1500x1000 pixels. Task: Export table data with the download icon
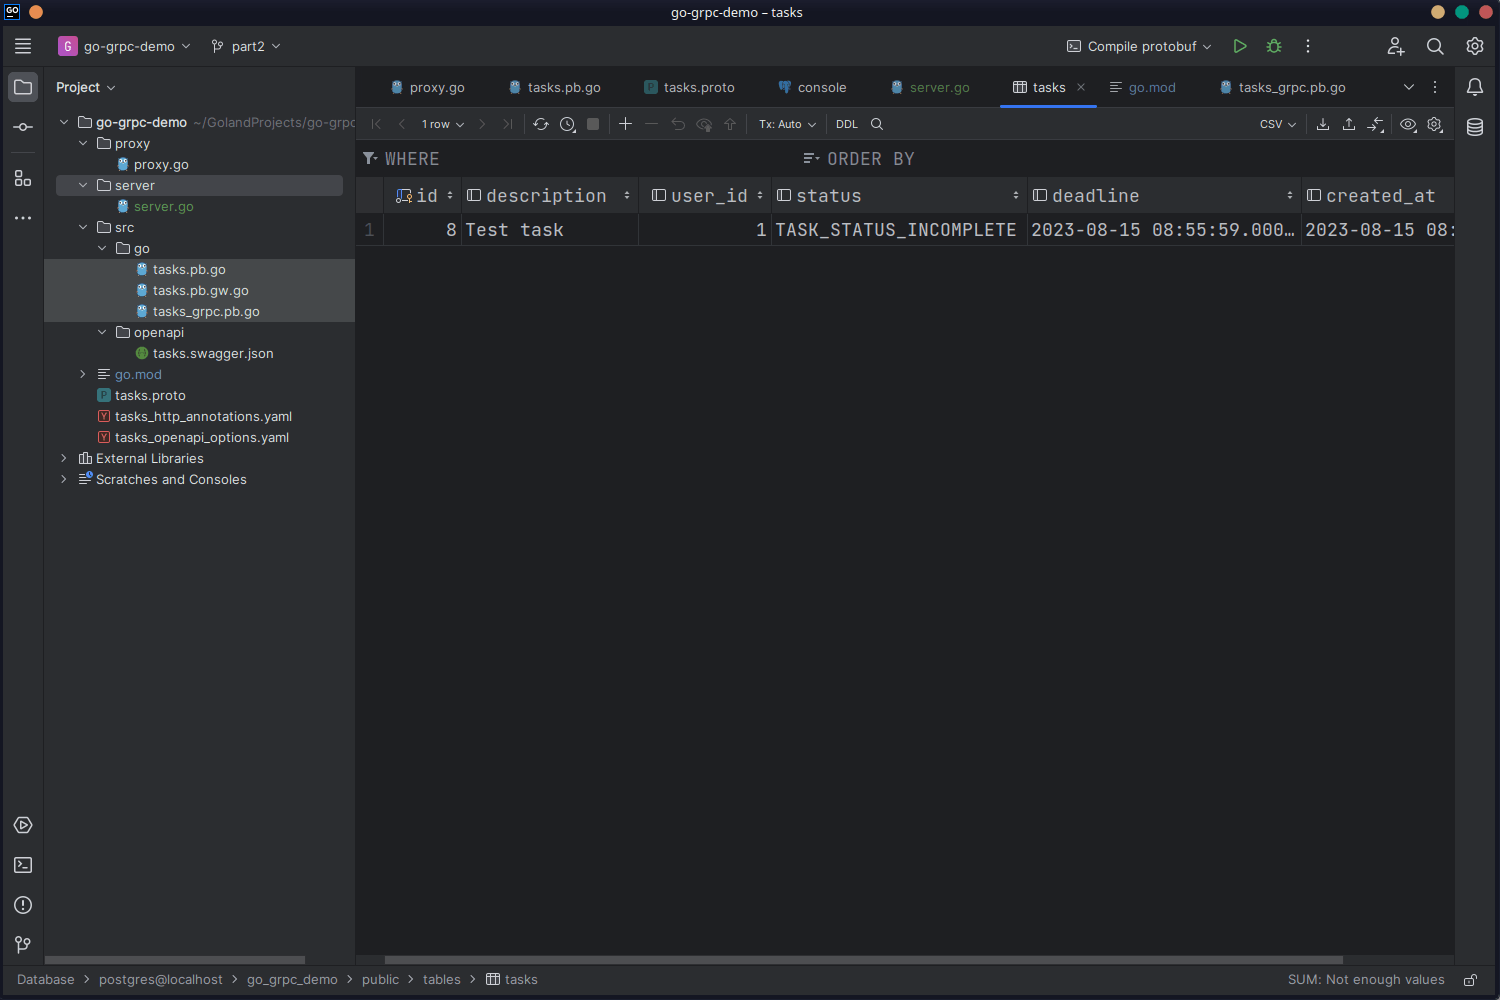[1322, 124]
